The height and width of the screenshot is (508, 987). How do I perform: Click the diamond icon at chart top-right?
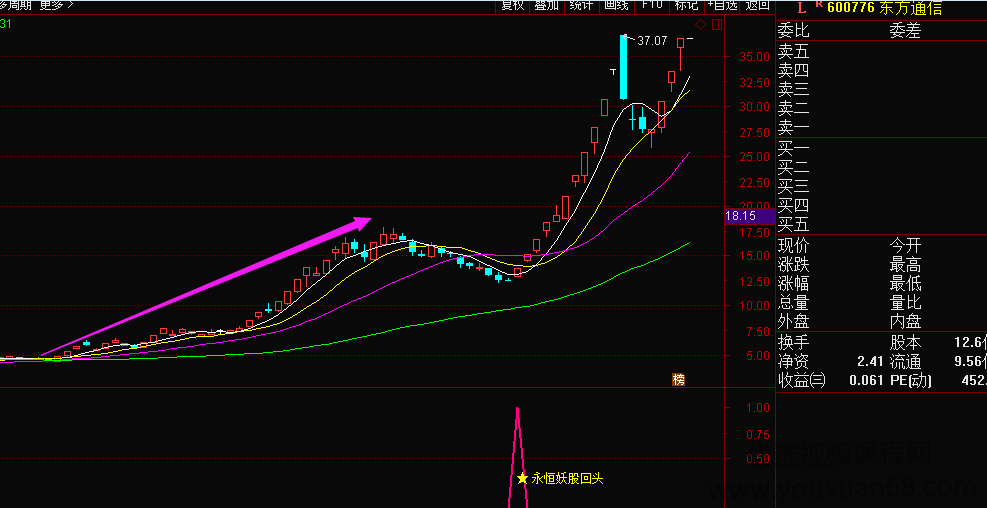point(700,24)
